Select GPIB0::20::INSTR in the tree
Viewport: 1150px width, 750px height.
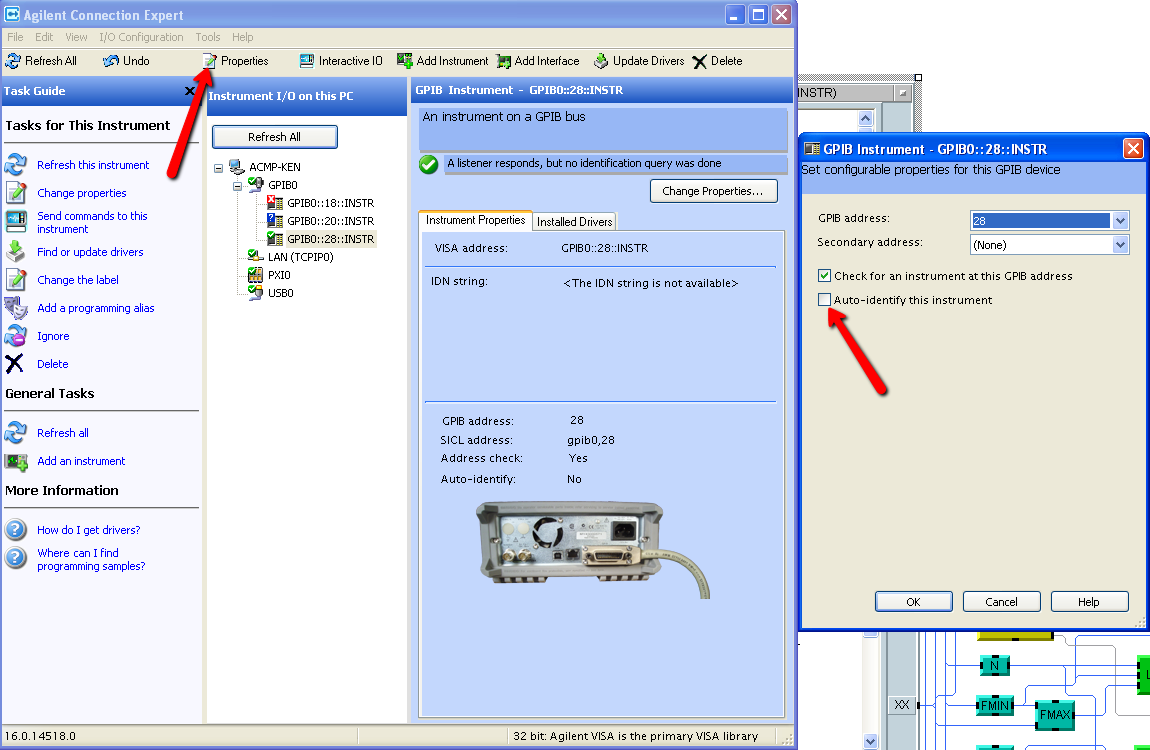330,221
